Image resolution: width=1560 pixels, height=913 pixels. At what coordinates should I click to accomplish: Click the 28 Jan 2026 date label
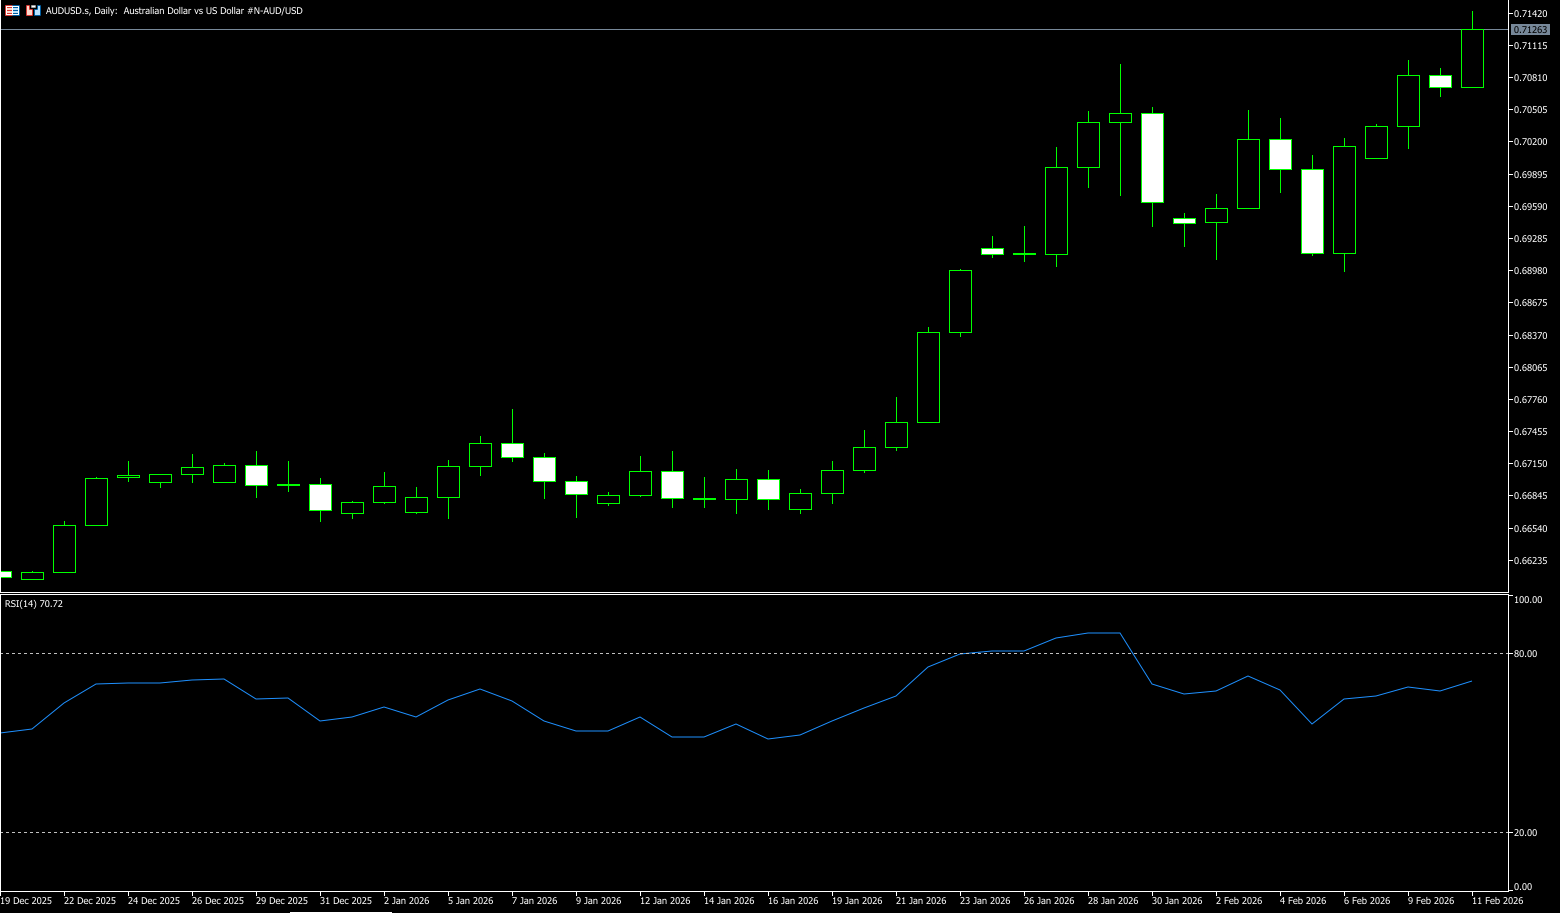click(x=1113, y=901)
